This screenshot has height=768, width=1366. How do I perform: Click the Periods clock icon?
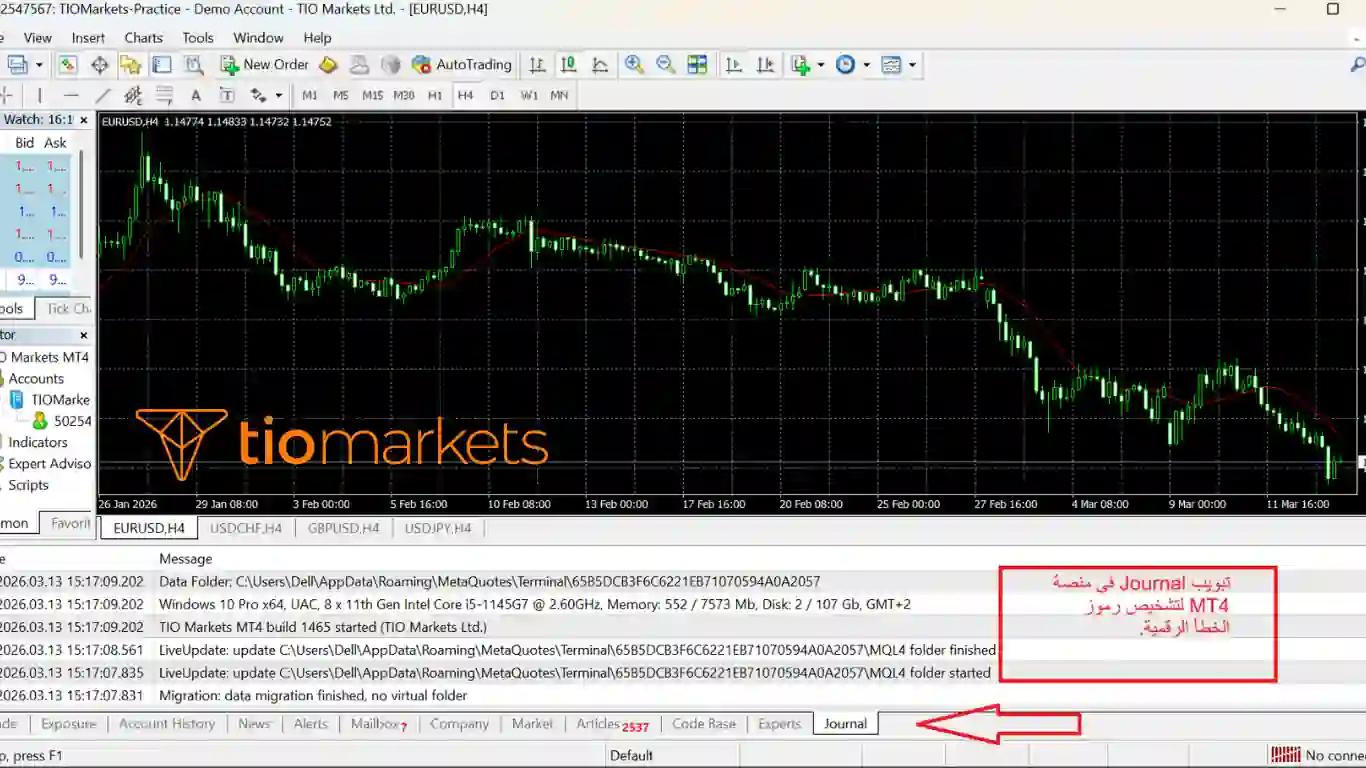point(845,65)
